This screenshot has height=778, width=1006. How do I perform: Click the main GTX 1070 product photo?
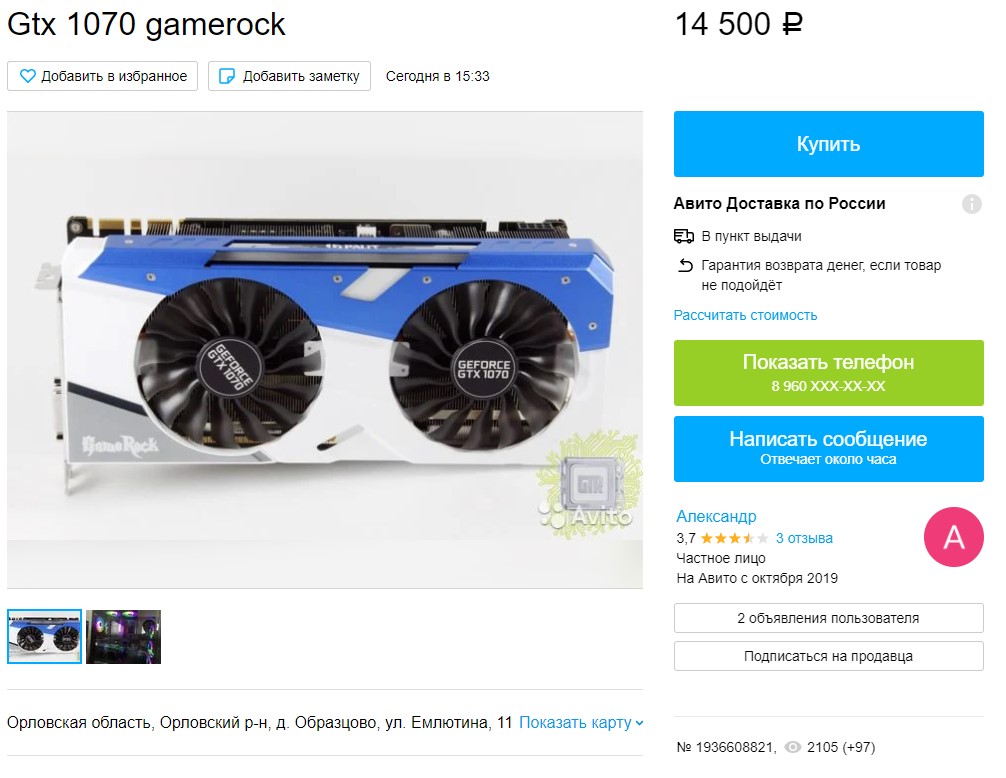[x=325, y=350]
